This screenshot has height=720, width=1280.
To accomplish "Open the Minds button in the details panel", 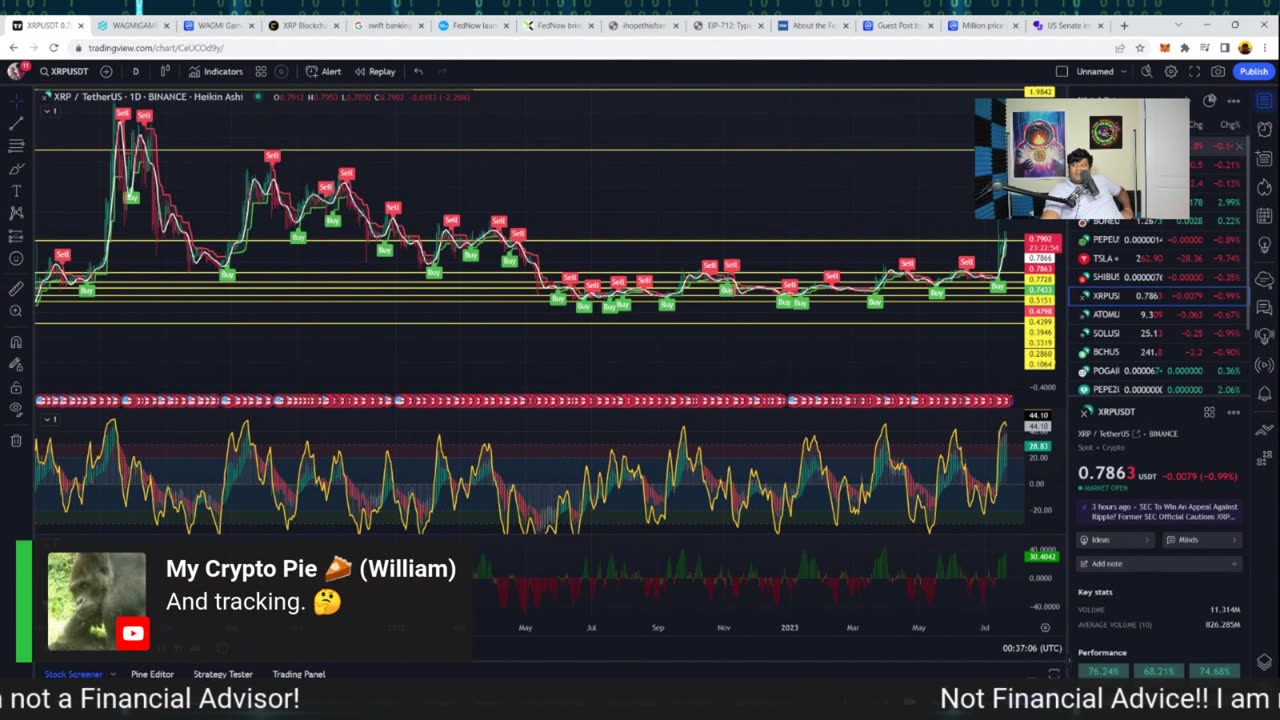I will click(x=1202, y=540).
